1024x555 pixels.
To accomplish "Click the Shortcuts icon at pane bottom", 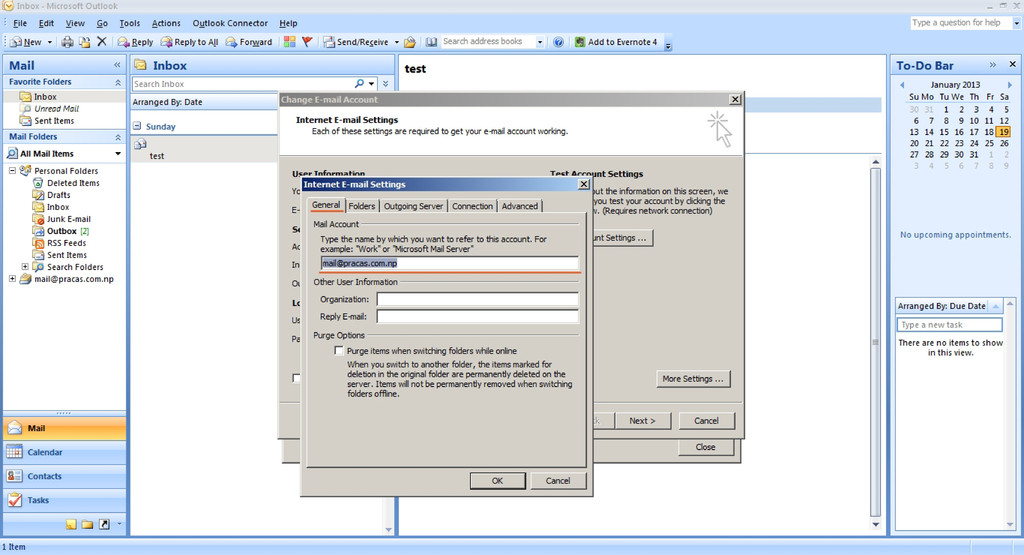I will (x=104, y=524).
